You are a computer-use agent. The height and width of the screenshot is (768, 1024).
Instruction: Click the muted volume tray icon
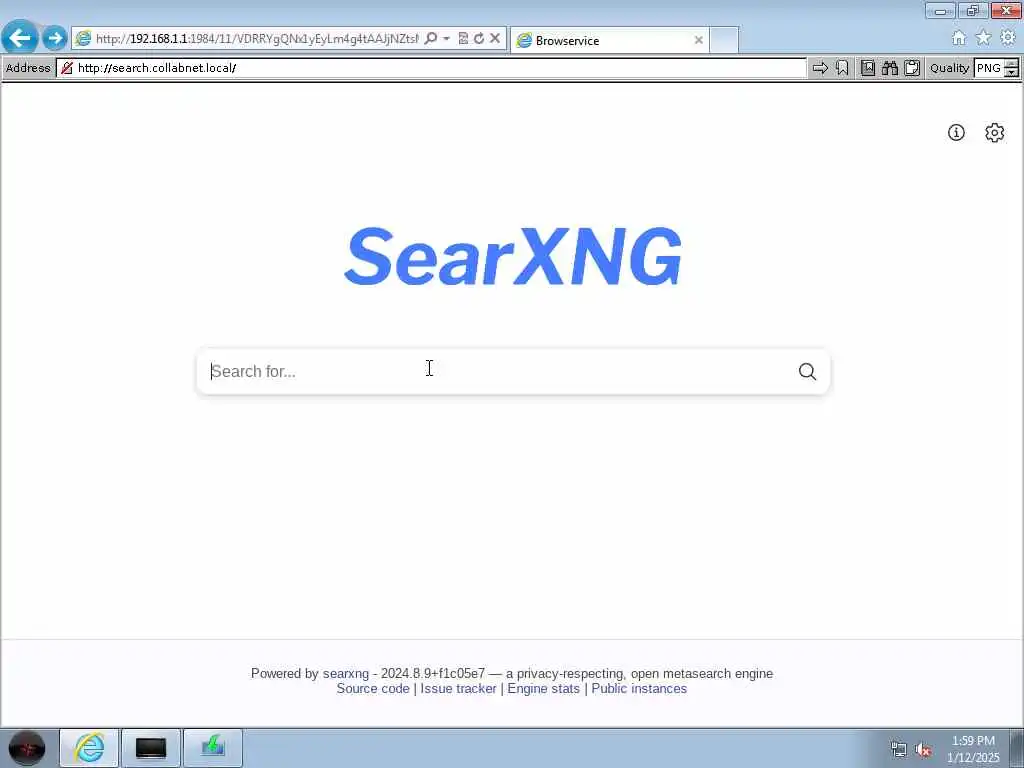click(x=923, y=750)
